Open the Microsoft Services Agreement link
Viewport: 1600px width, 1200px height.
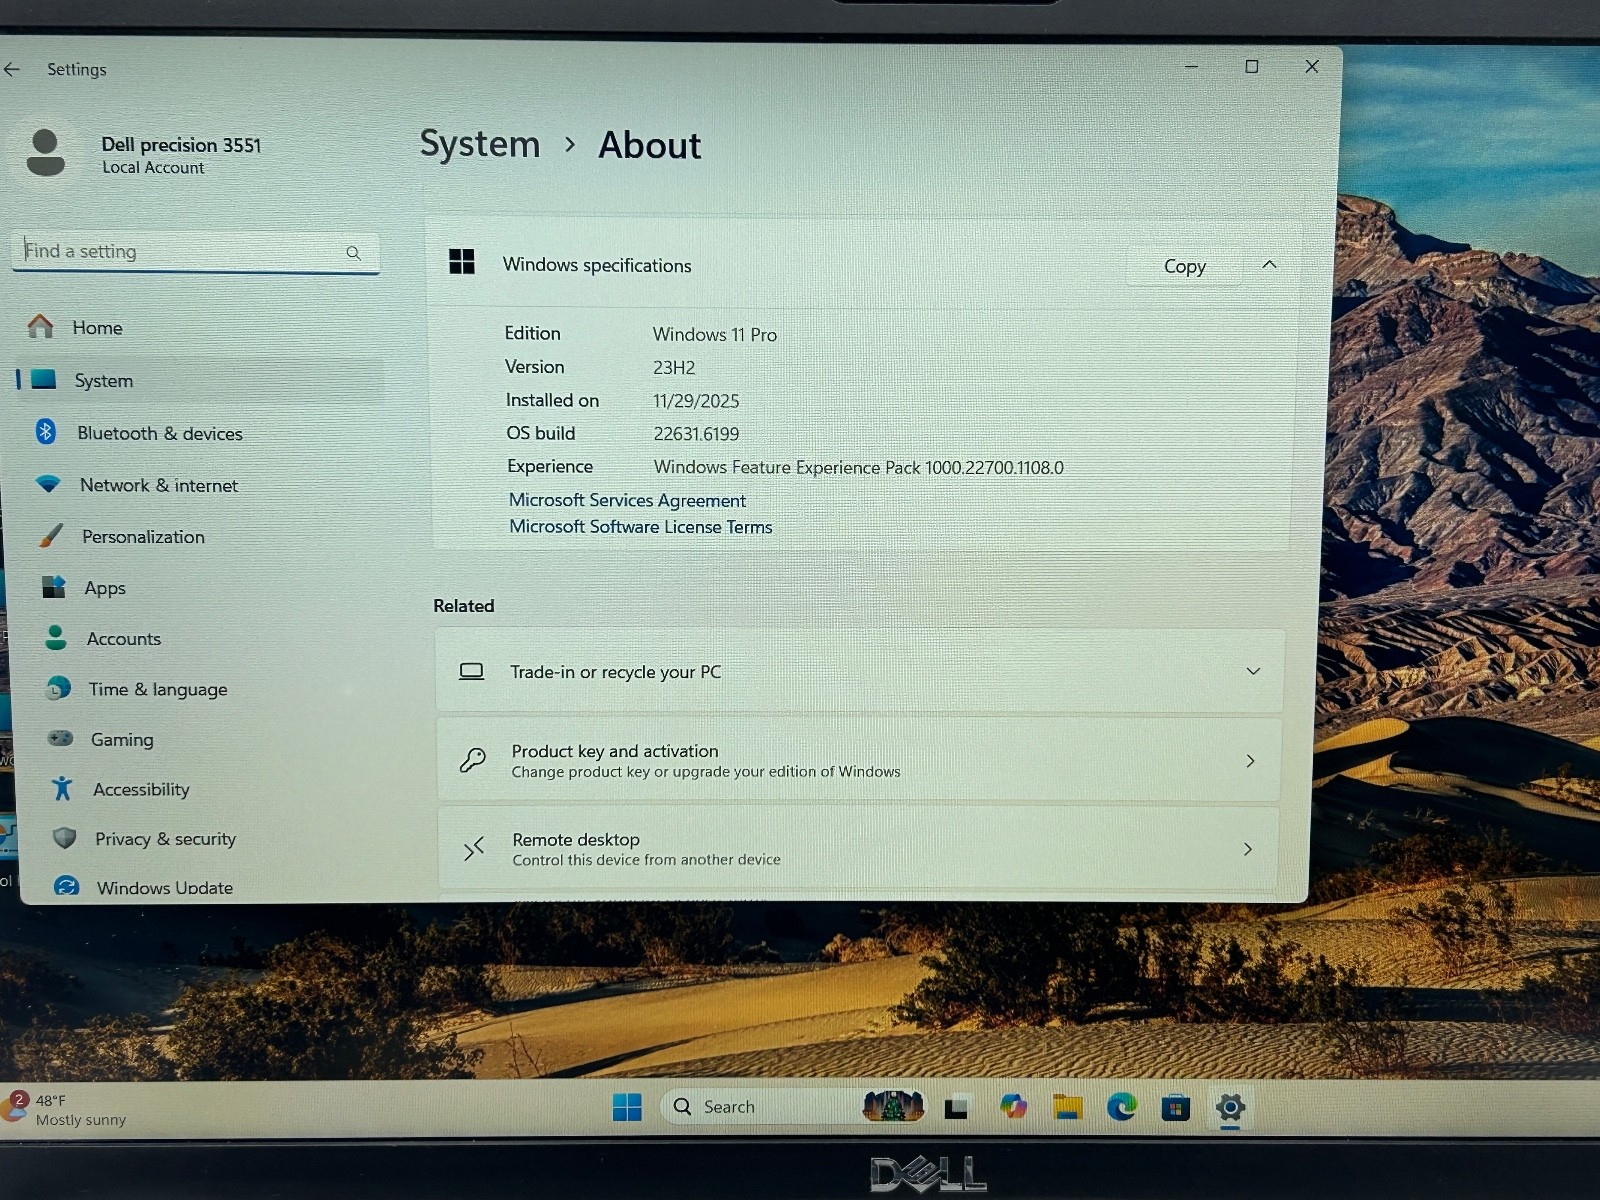pos(627,500)
